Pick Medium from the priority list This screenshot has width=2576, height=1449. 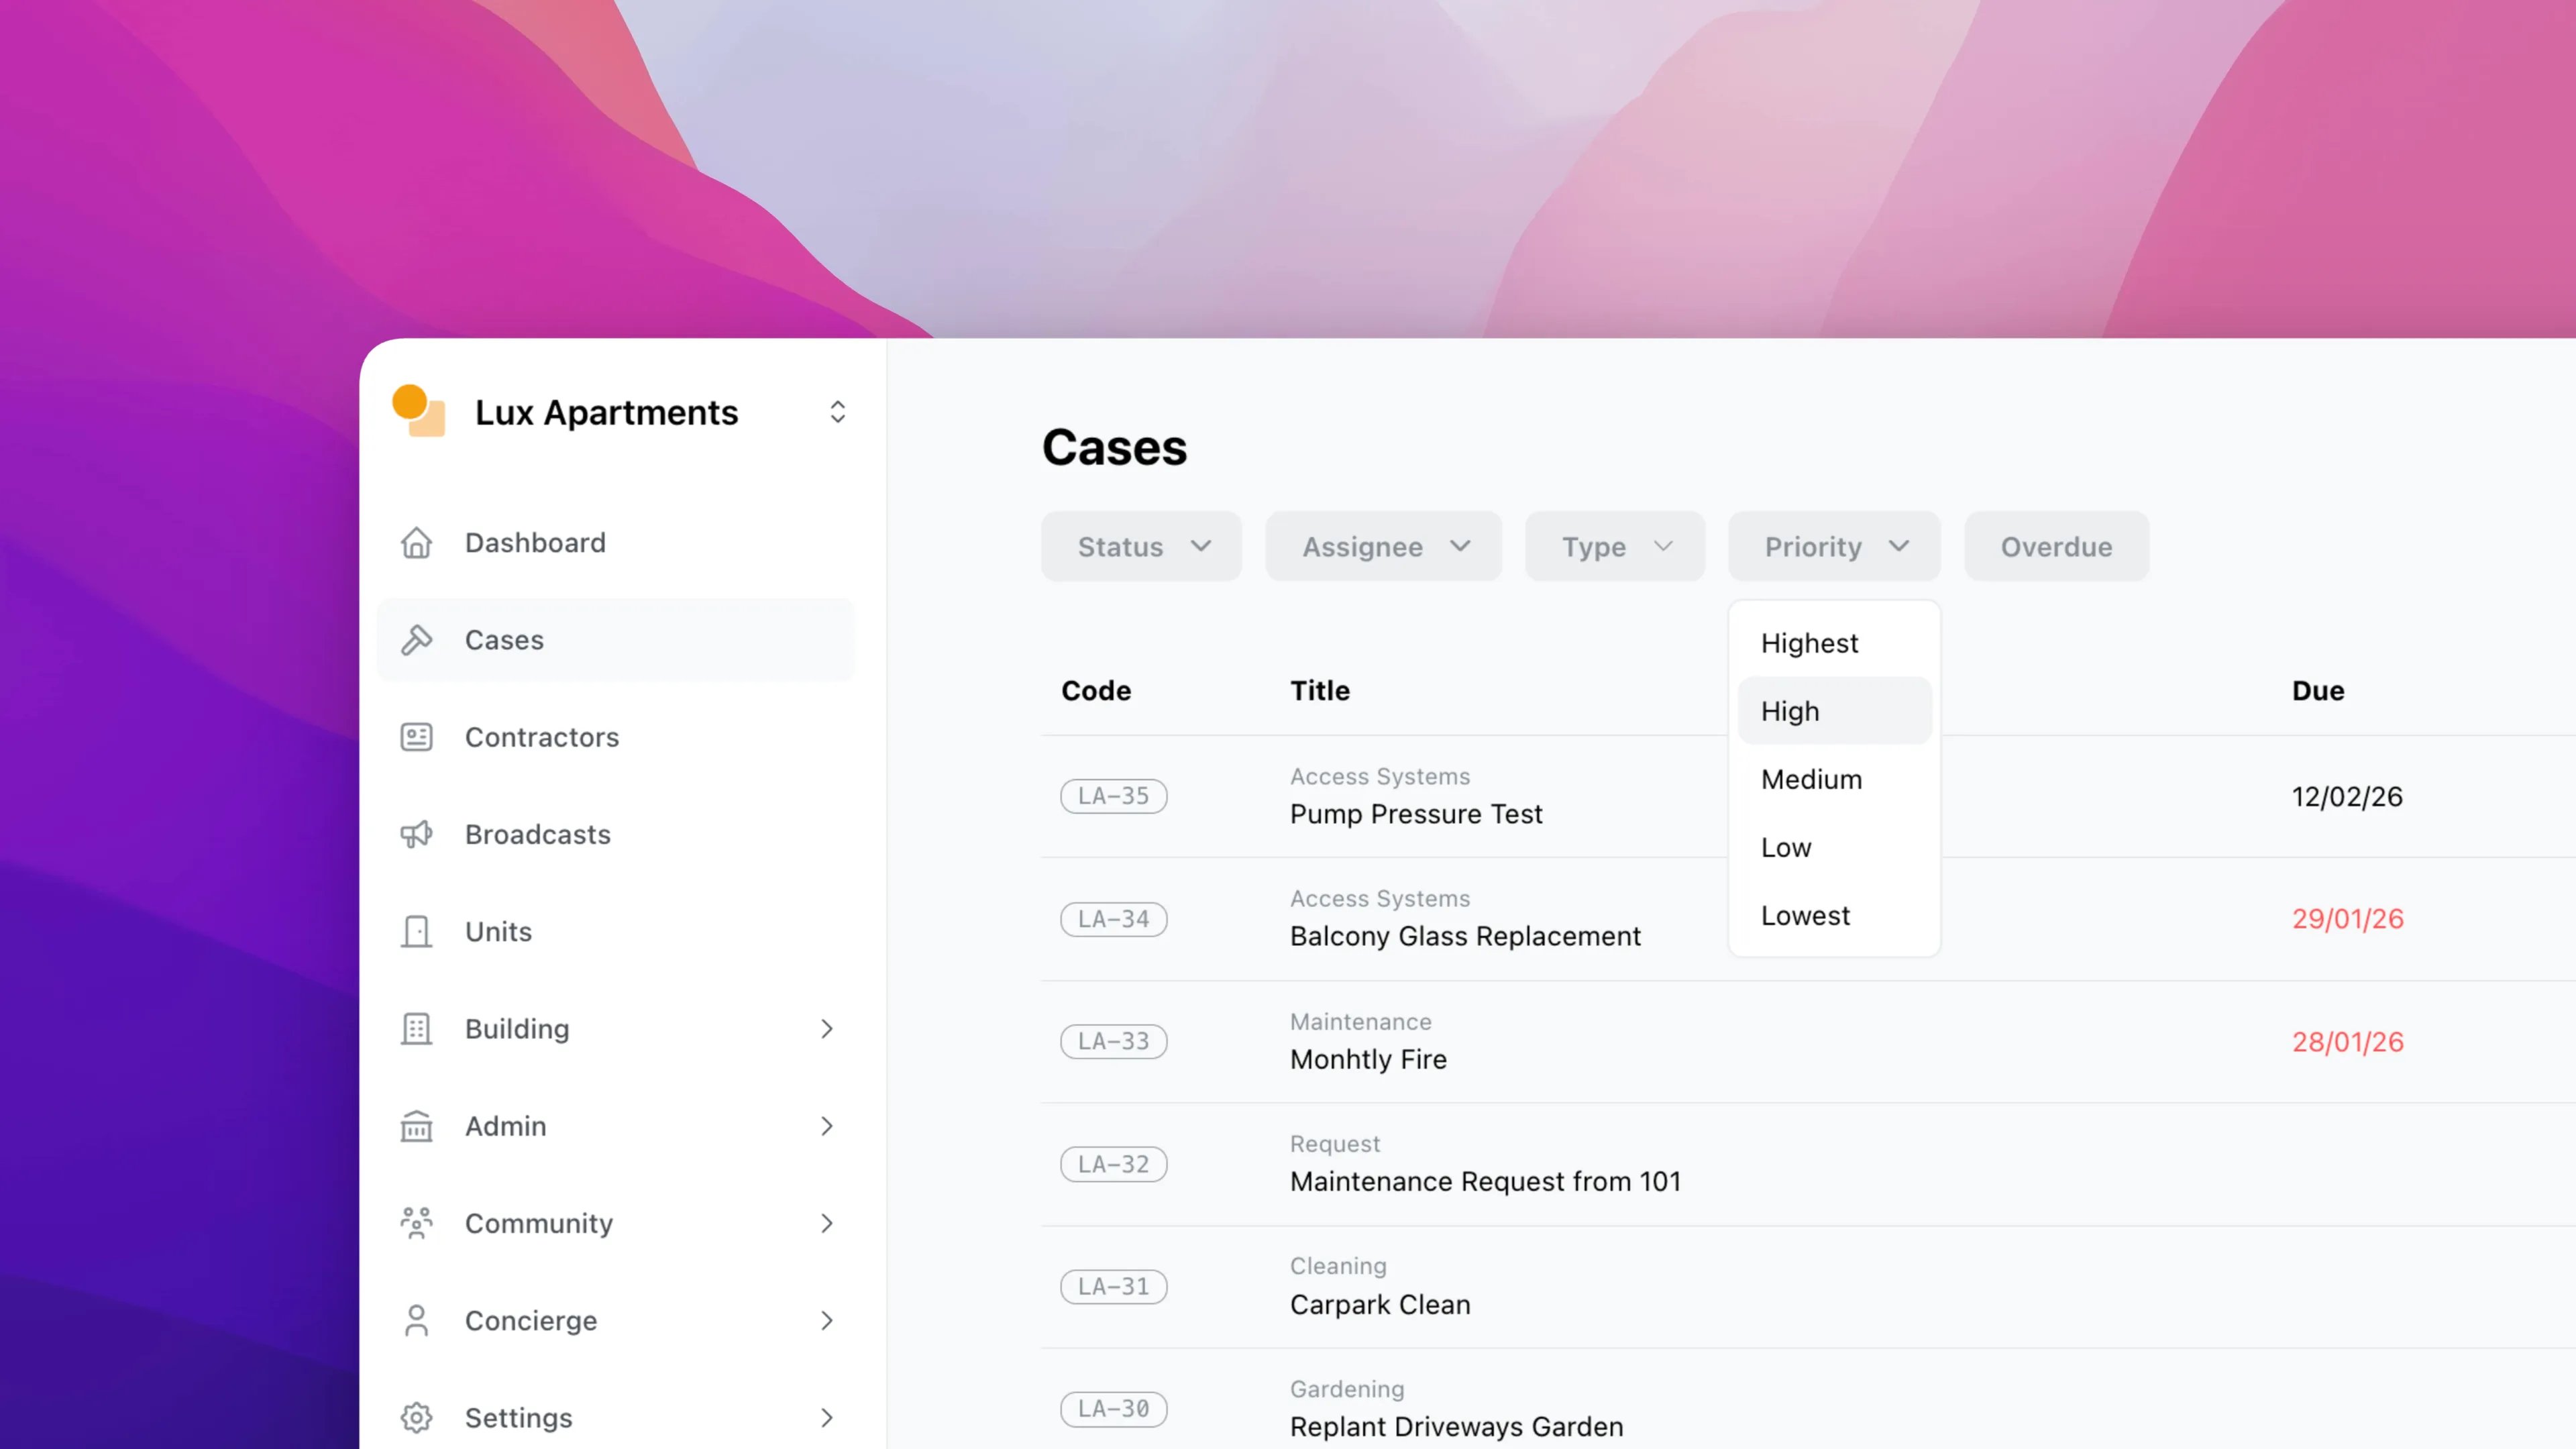tap(1811, 779)
